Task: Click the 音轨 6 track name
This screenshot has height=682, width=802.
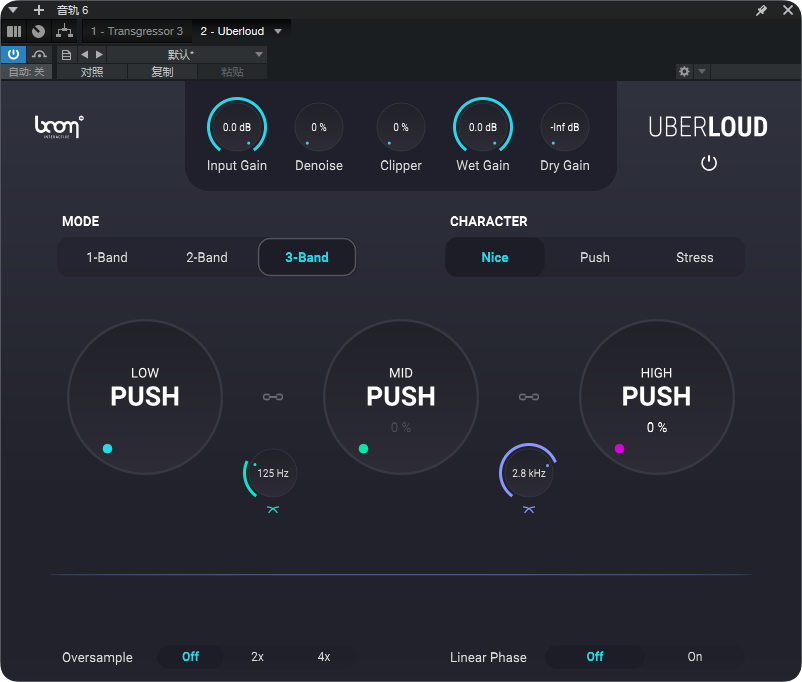Action: tap(72, 10)
